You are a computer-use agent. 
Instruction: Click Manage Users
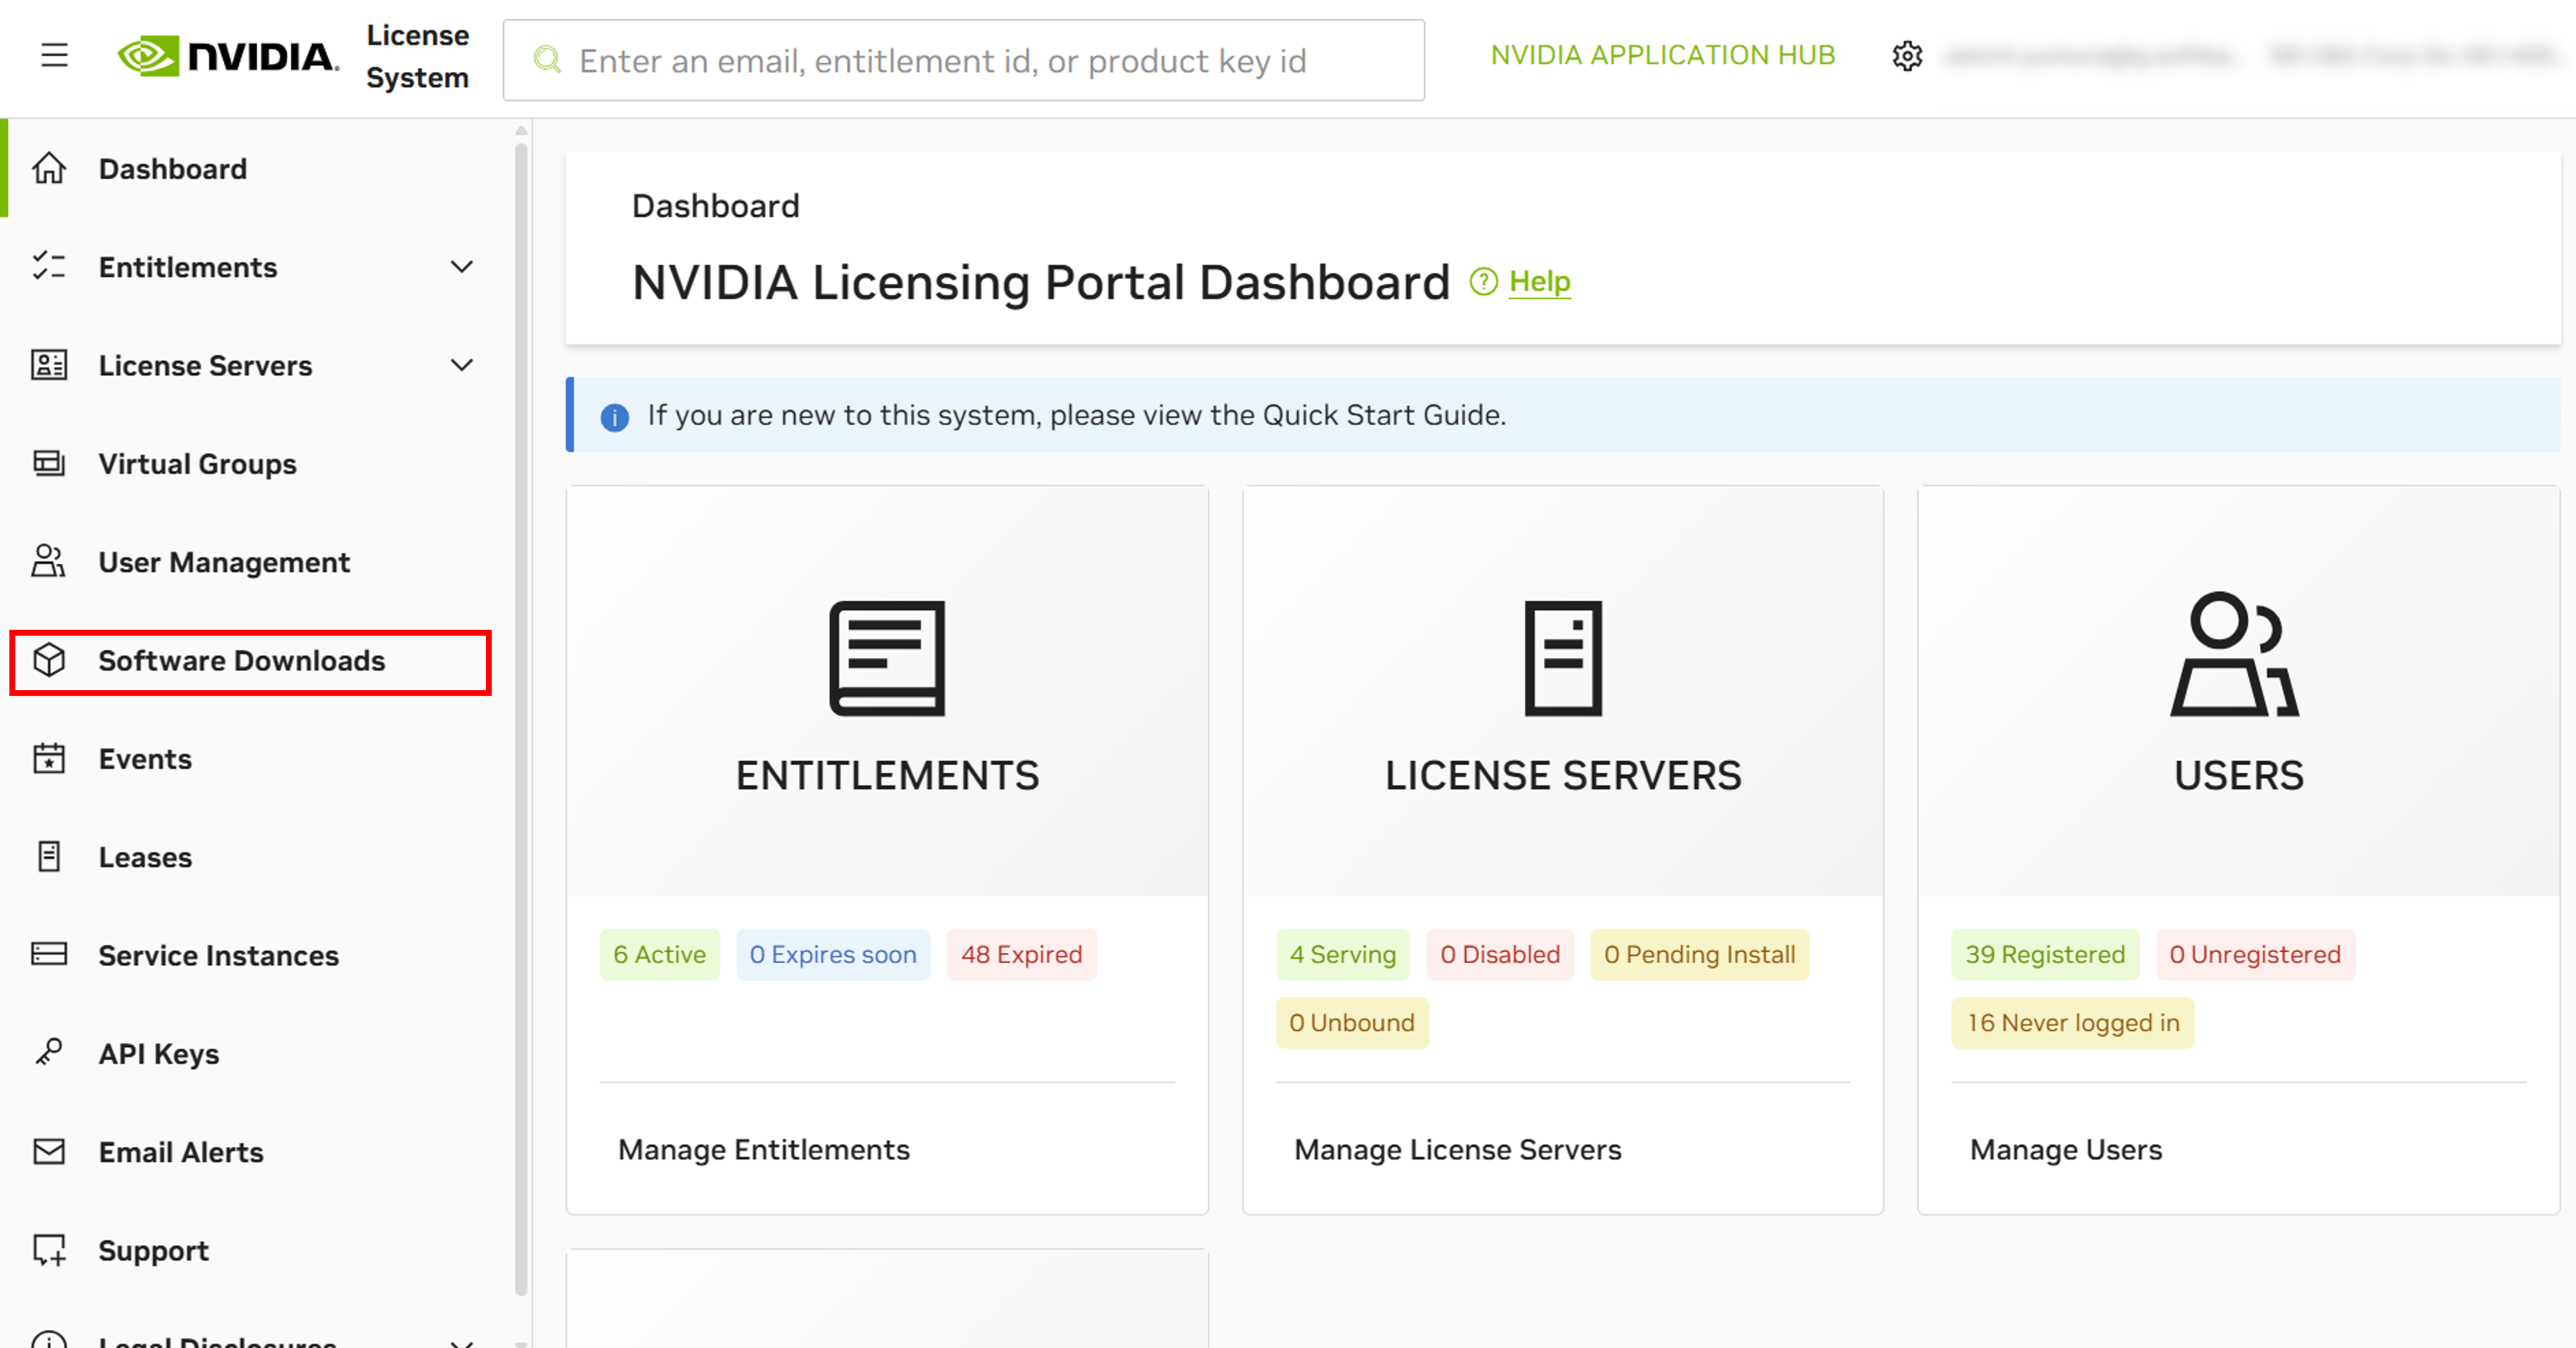point(2066,1149)
